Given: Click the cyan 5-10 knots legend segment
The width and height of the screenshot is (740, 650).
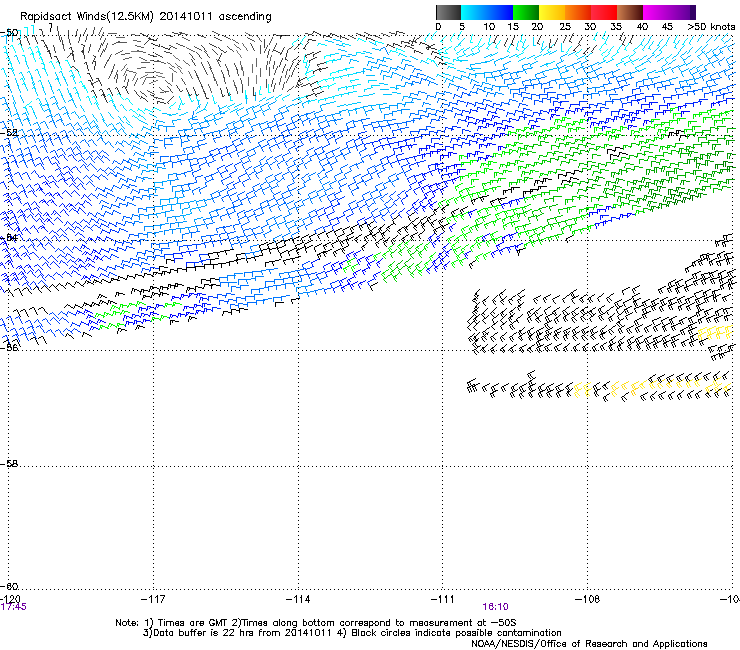Looking at the screenshot, I should point(474,12).
